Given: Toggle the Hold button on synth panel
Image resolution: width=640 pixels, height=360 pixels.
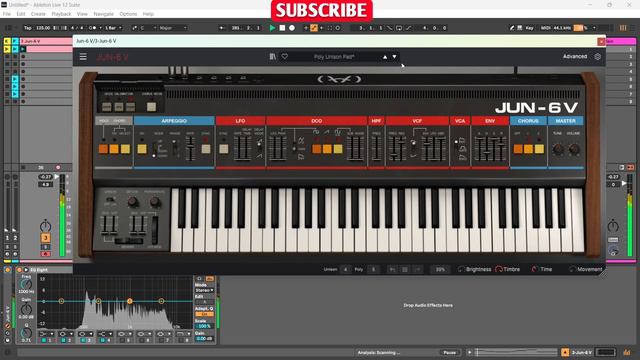Looking at the screenshot, I should [103, 149].
